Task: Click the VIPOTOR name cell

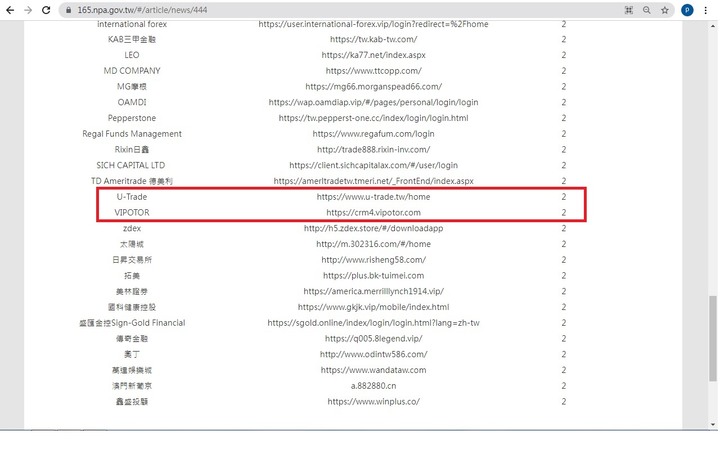Action: [132, 213]
